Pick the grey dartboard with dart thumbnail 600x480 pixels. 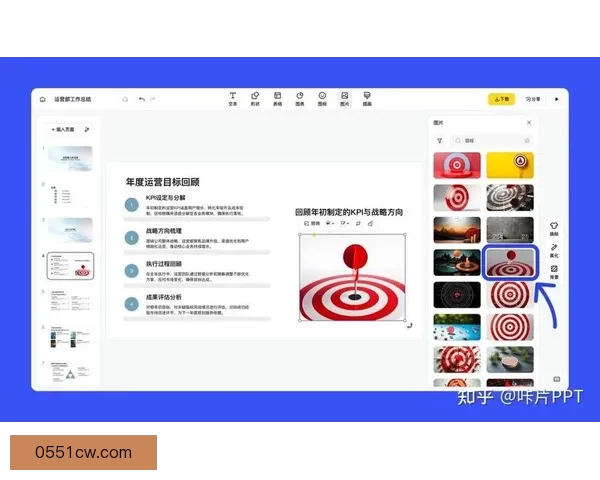click(x=510, y=198)
